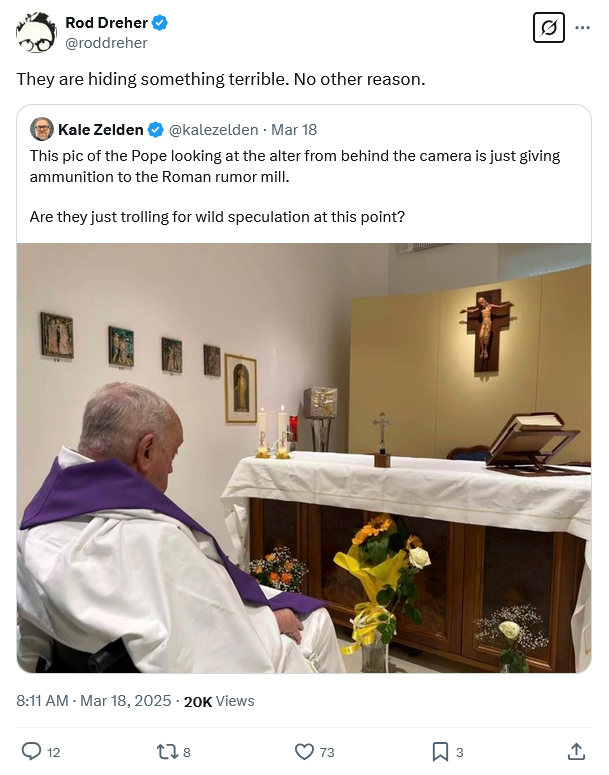Click the verified badge beside Rod Dreher
Screen dimensions: 609x775
click(158, 22)
